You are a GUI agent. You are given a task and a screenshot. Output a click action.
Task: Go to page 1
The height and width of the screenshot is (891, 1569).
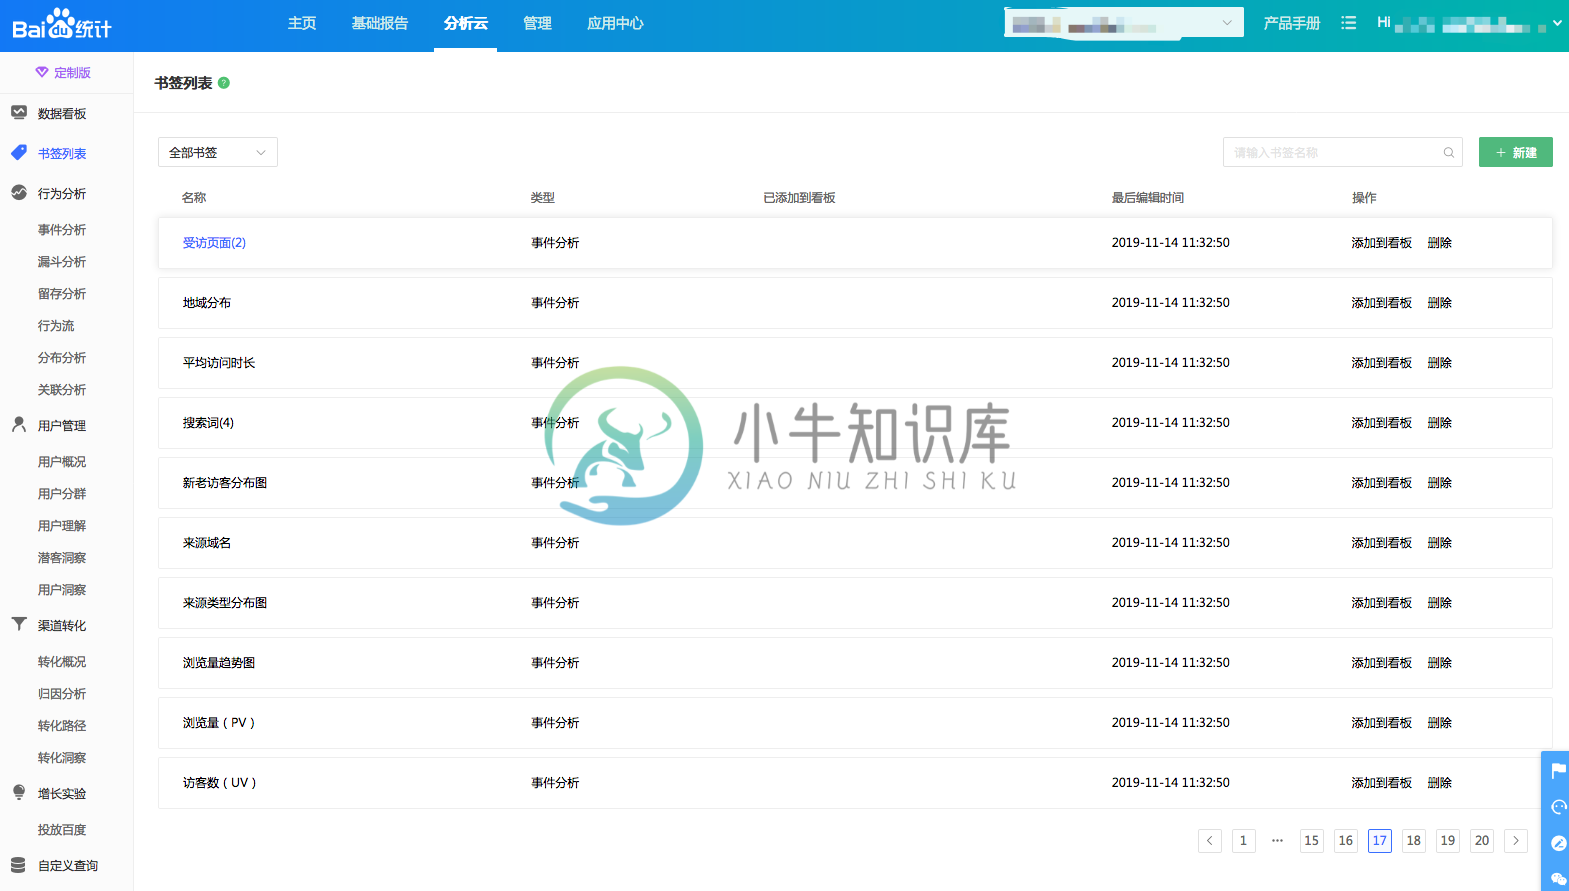coord(1244,841)
